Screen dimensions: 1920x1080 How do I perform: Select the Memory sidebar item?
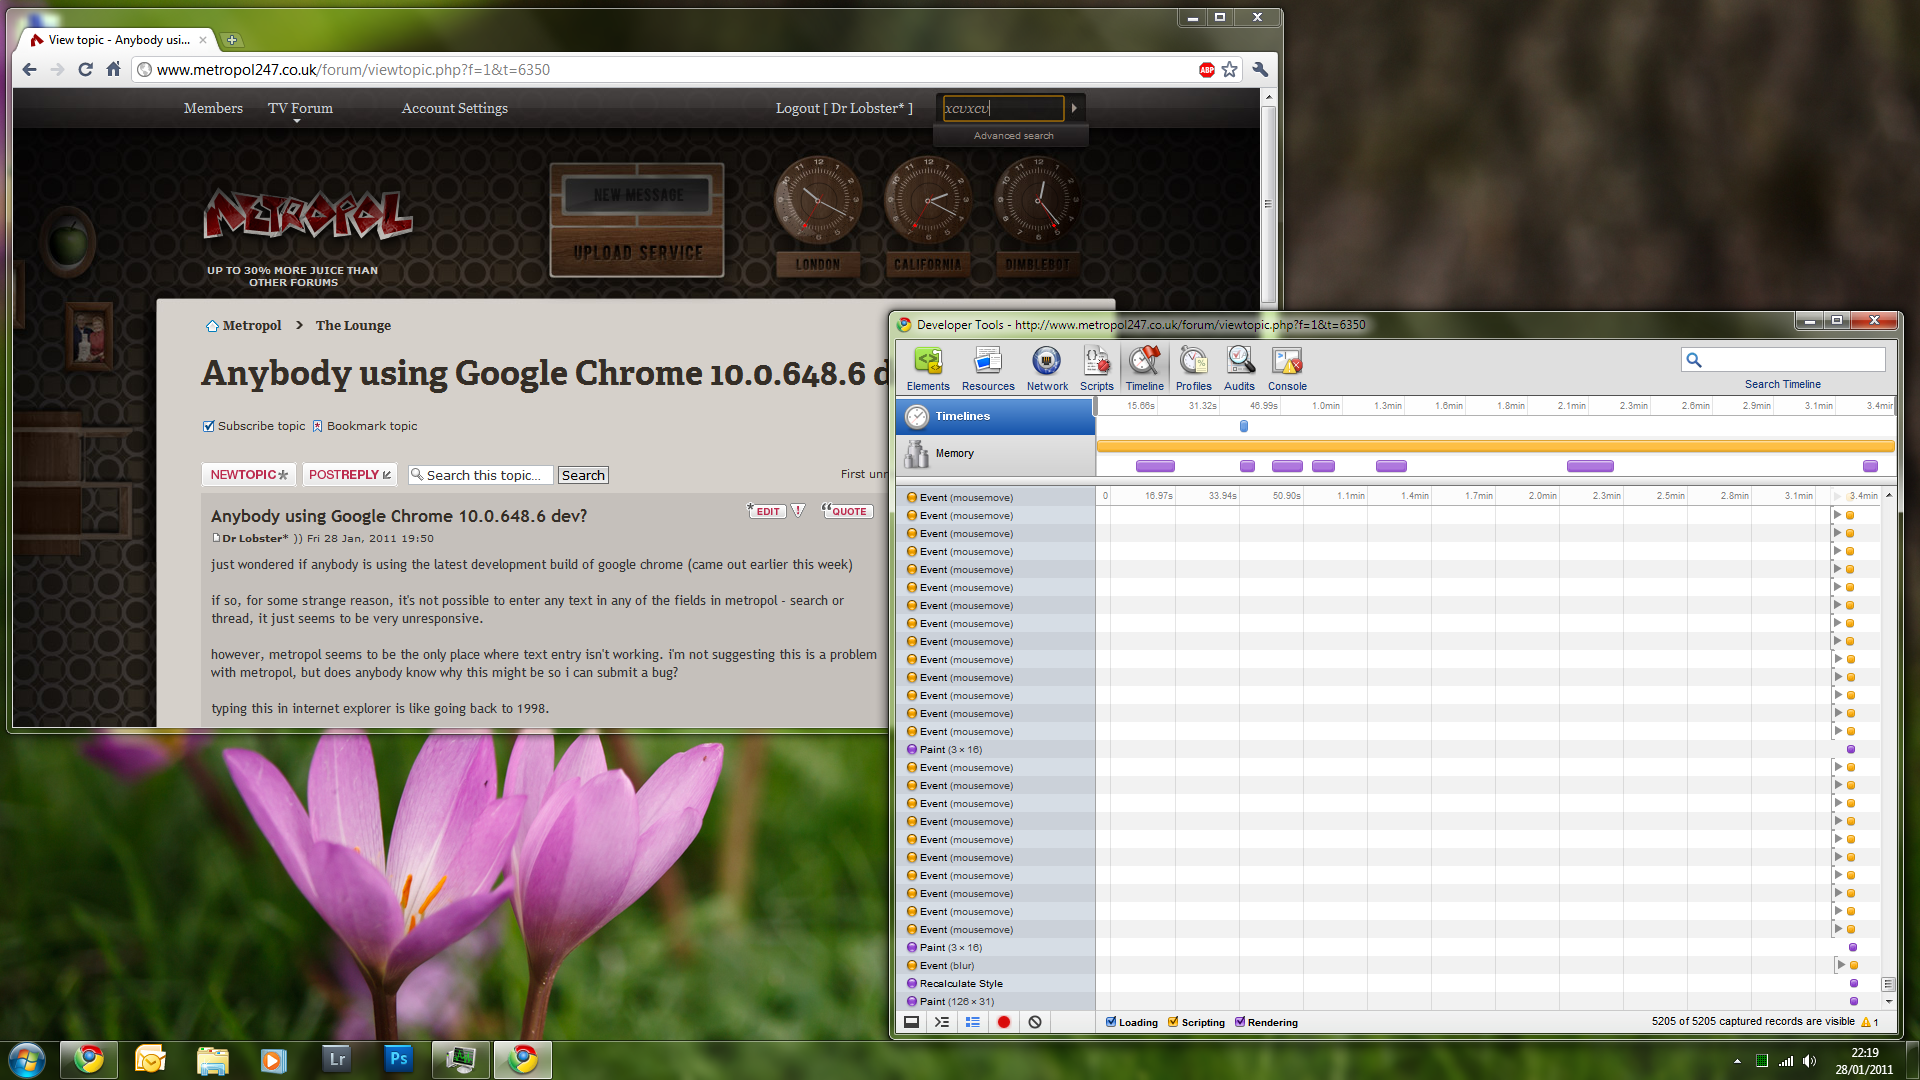pyautogui.click(x=995, y=454)
